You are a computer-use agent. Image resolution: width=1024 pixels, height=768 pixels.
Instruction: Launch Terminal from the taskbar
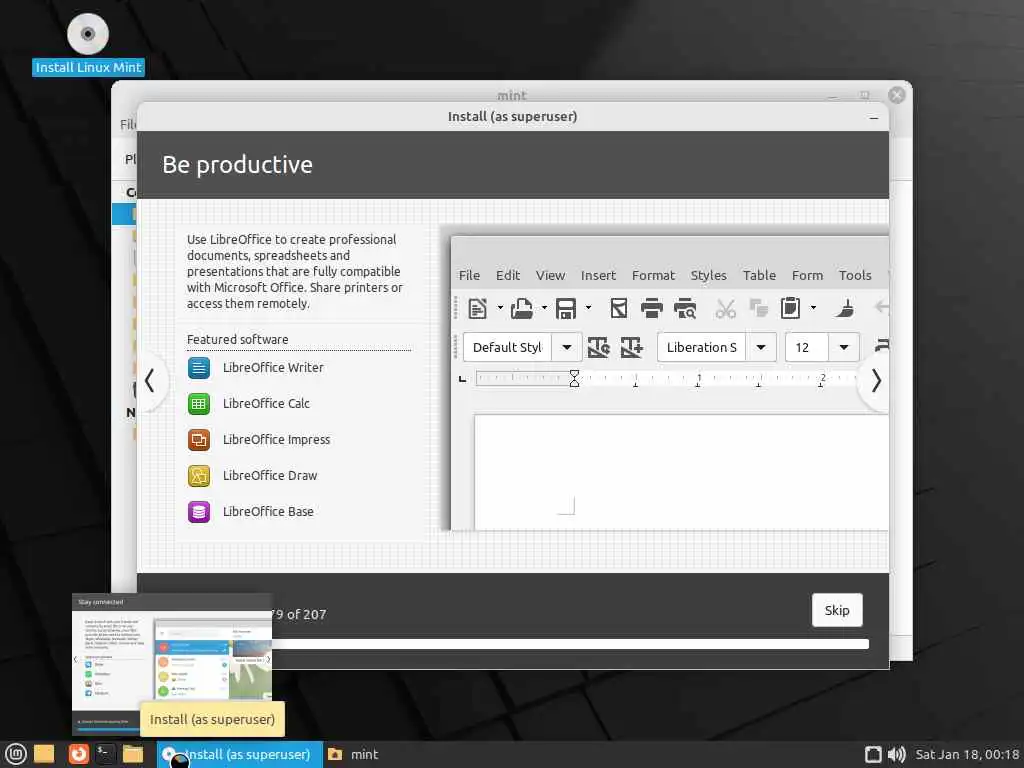point(105,754)
